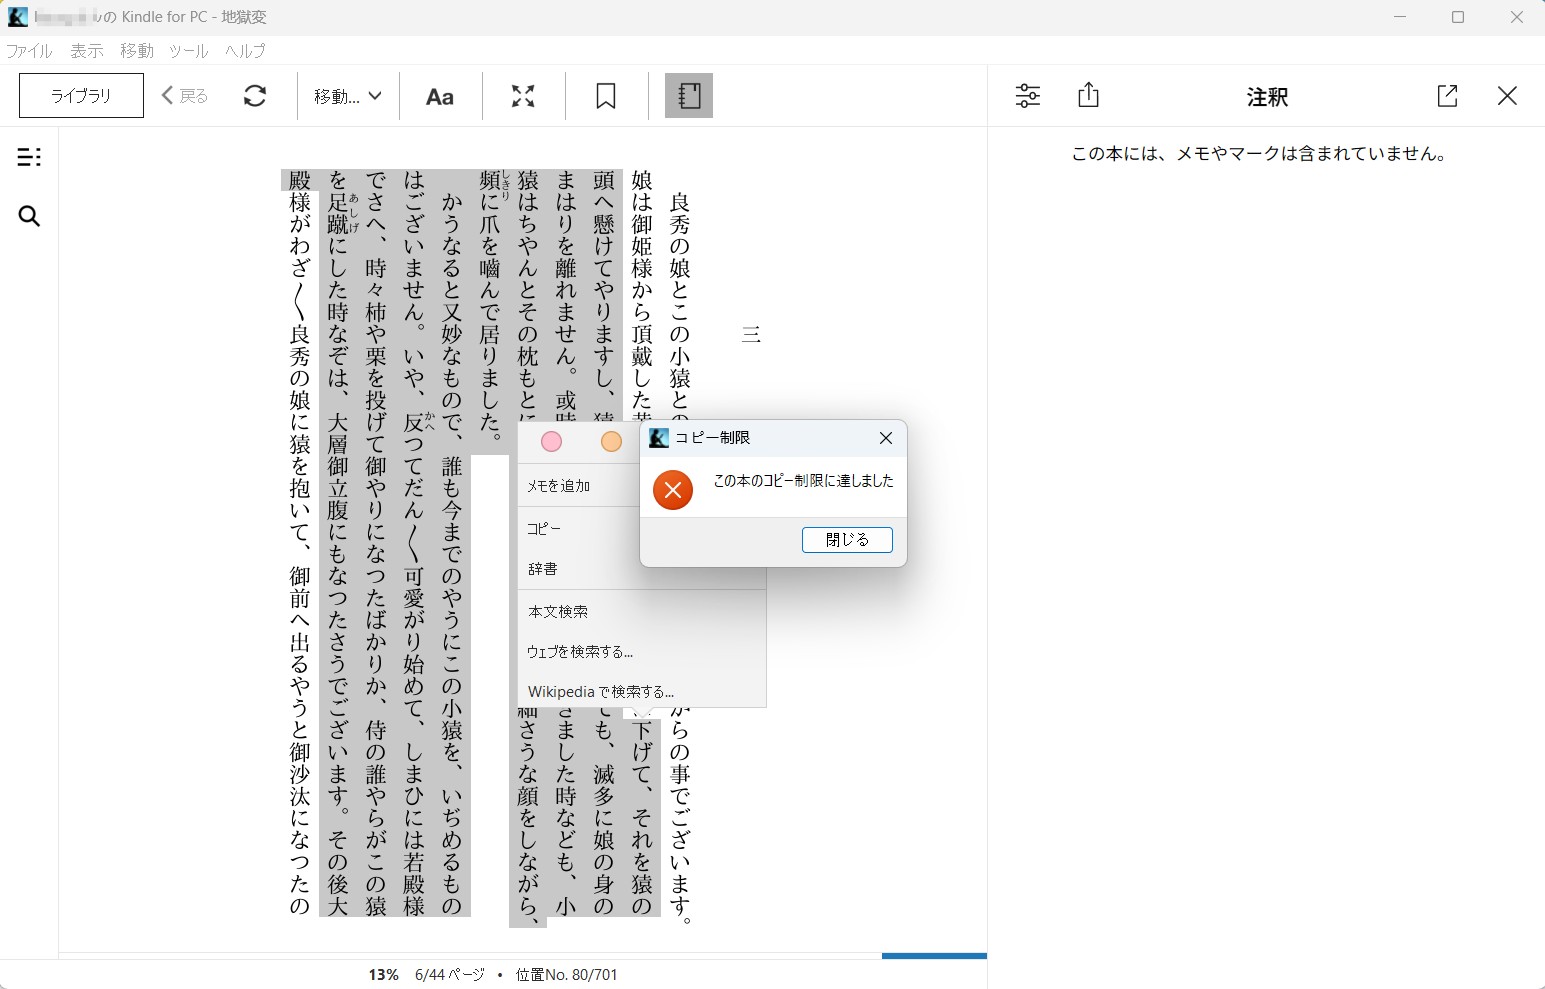Screen dimensions: 1545x989
Task: Close the 注釈 annotations panel
Action: pos(1507,96)
